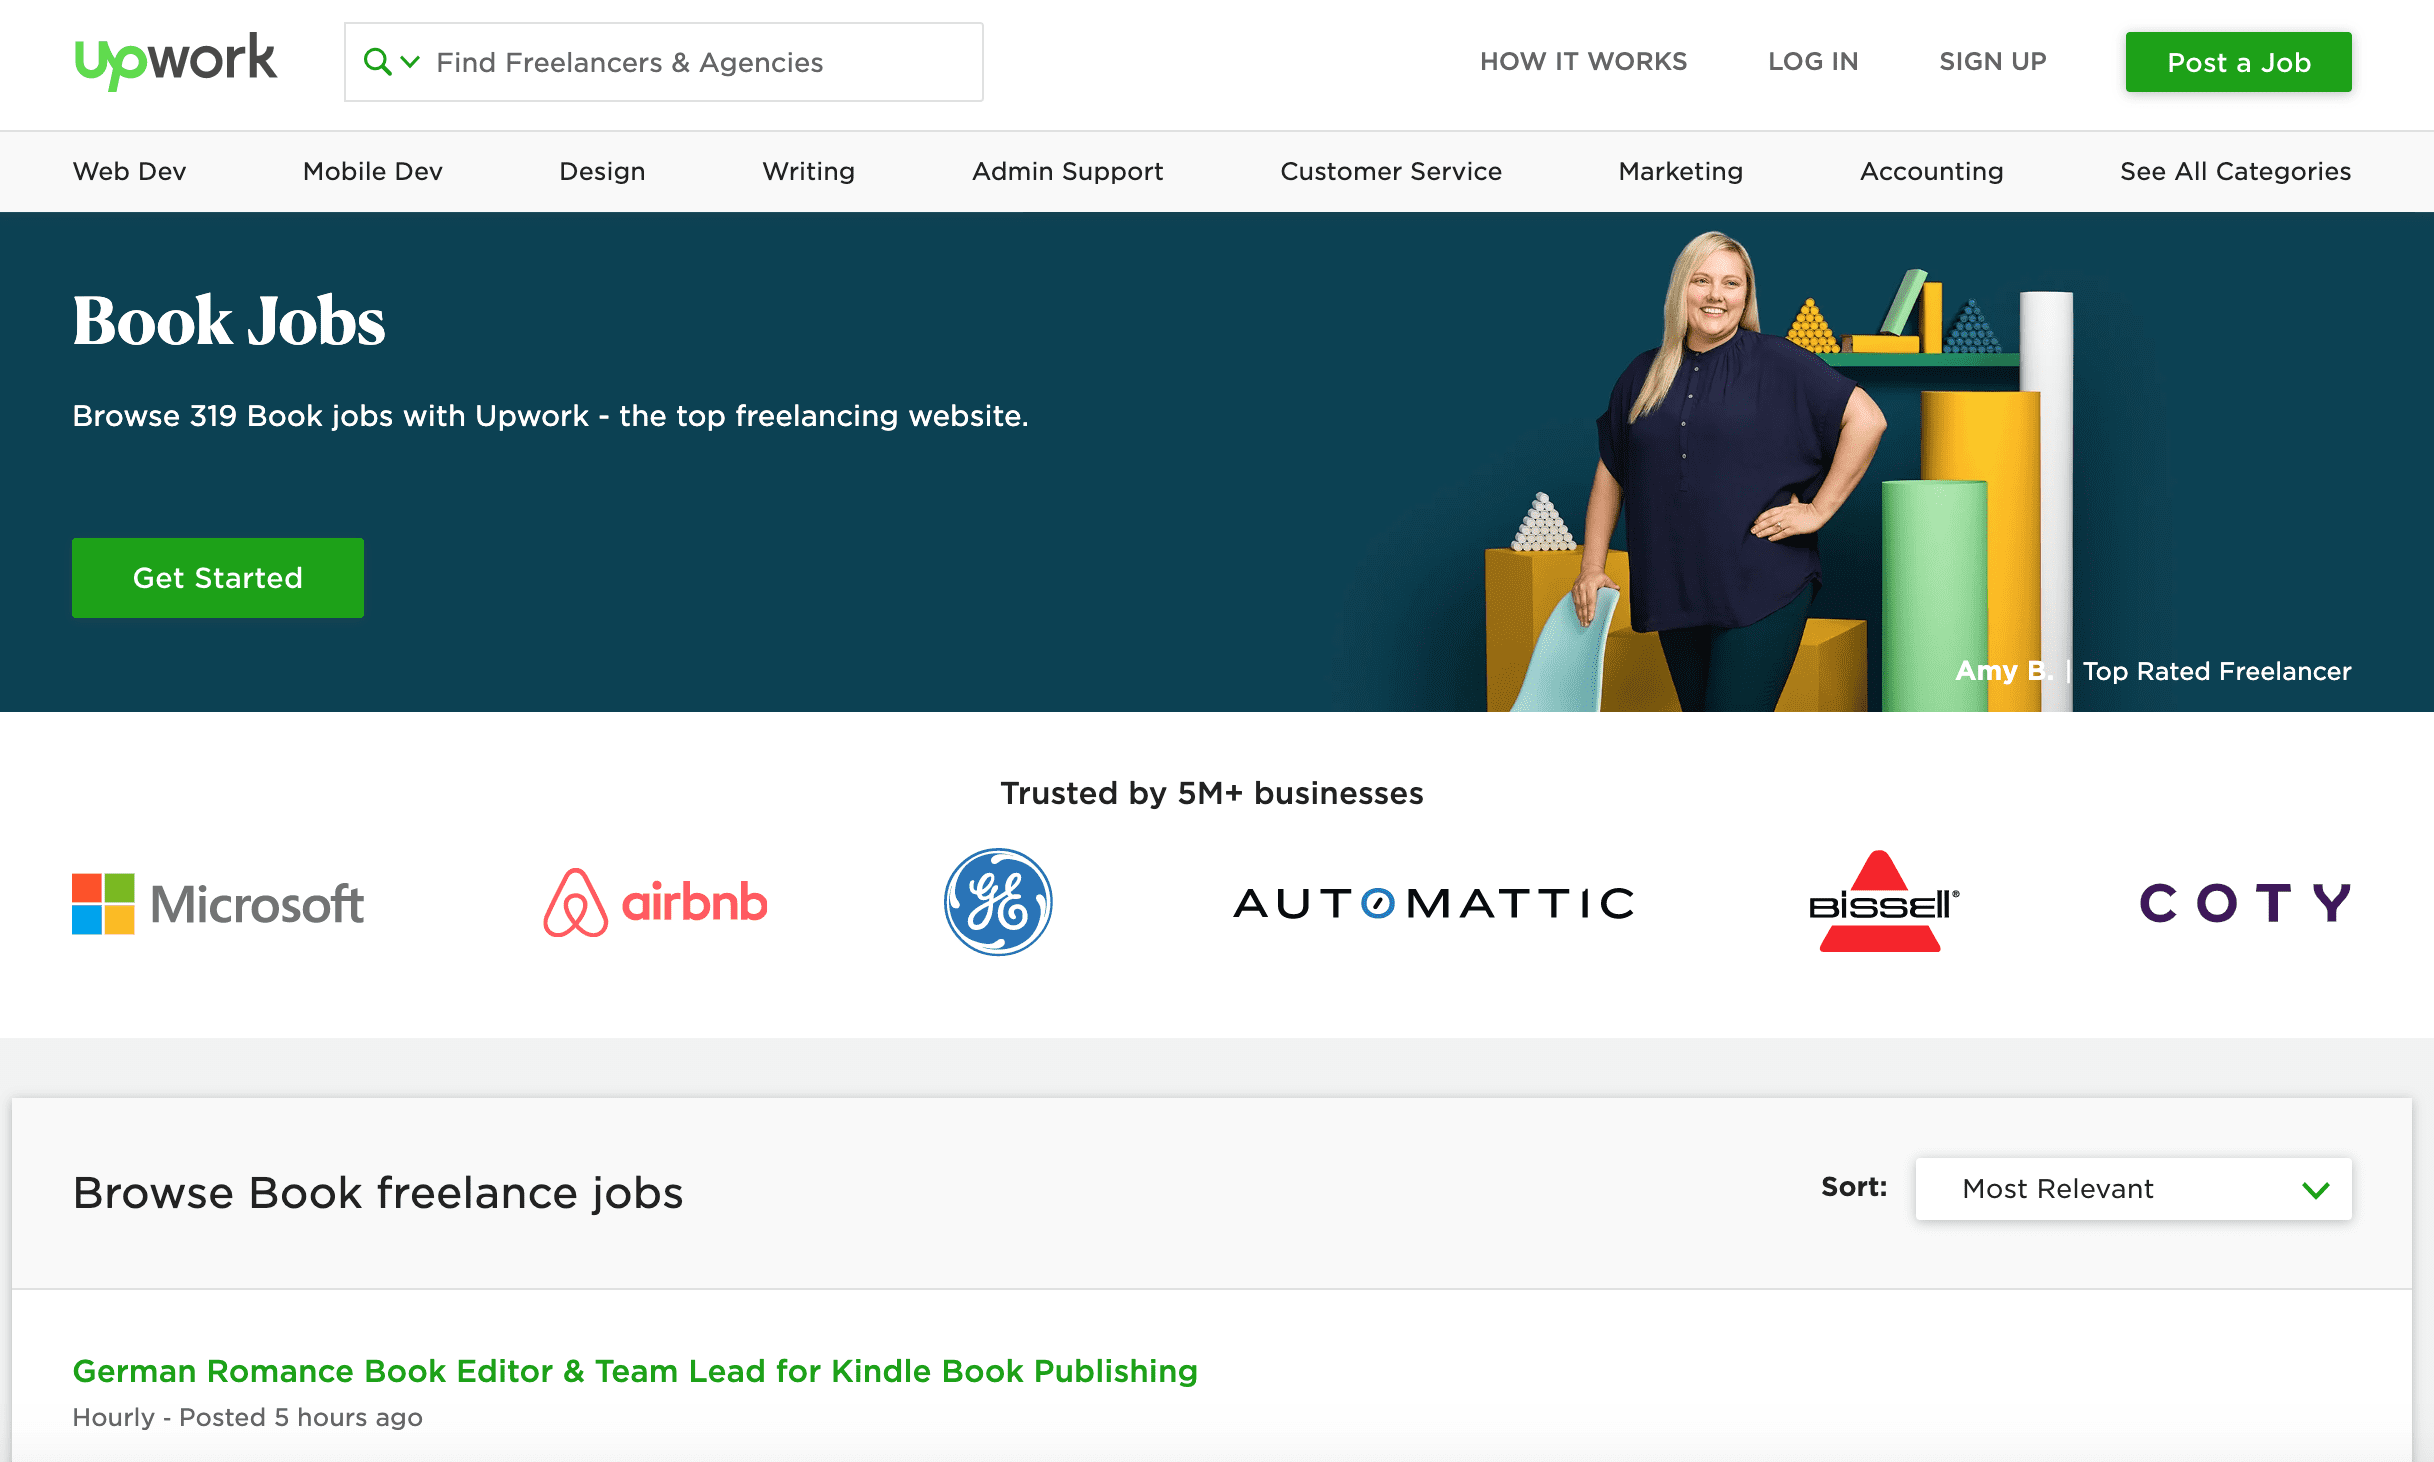The height and width of the screenshot is (1462, 2434).
Task: Expand the search type chevron
Action: pos(410,62)
